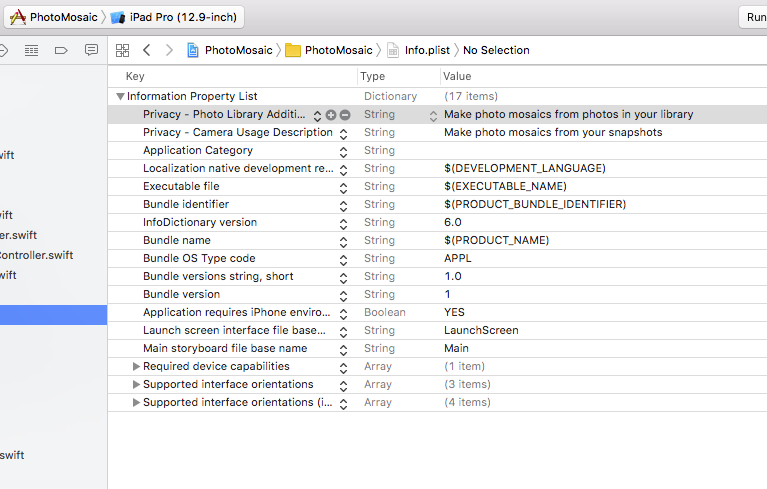The image size is (767, 489).
Task: Select the $(PRODUCT_NAME) value
Action: pos(496,240)
